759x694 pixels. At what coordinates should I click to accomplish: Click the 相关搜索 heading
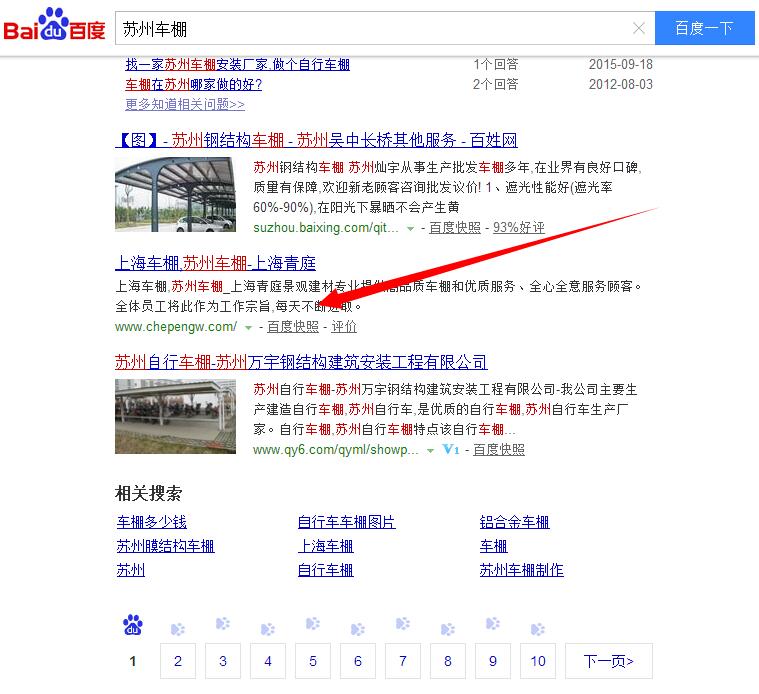coord(149,494)
